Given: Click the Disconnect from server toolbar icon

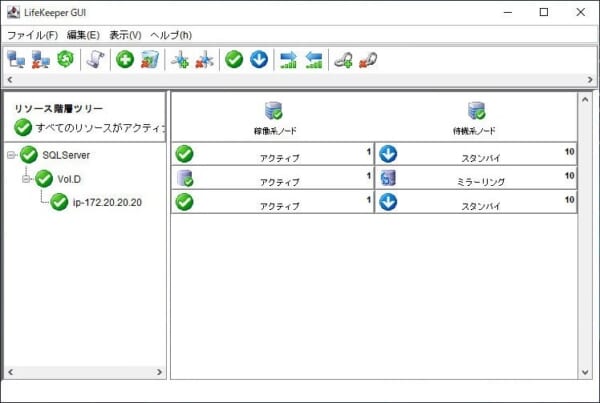Looking at the screenshot, I should (x=41, y=59).
